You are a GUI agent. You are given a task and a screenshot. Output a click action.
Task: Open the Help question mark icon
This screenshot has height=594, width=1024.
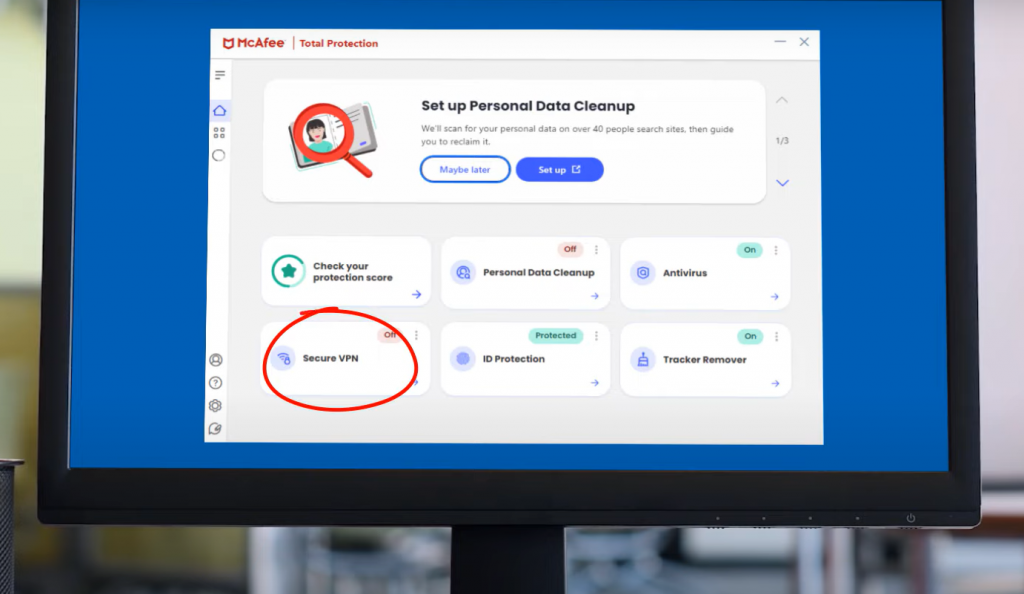click(x=216, y=383)
